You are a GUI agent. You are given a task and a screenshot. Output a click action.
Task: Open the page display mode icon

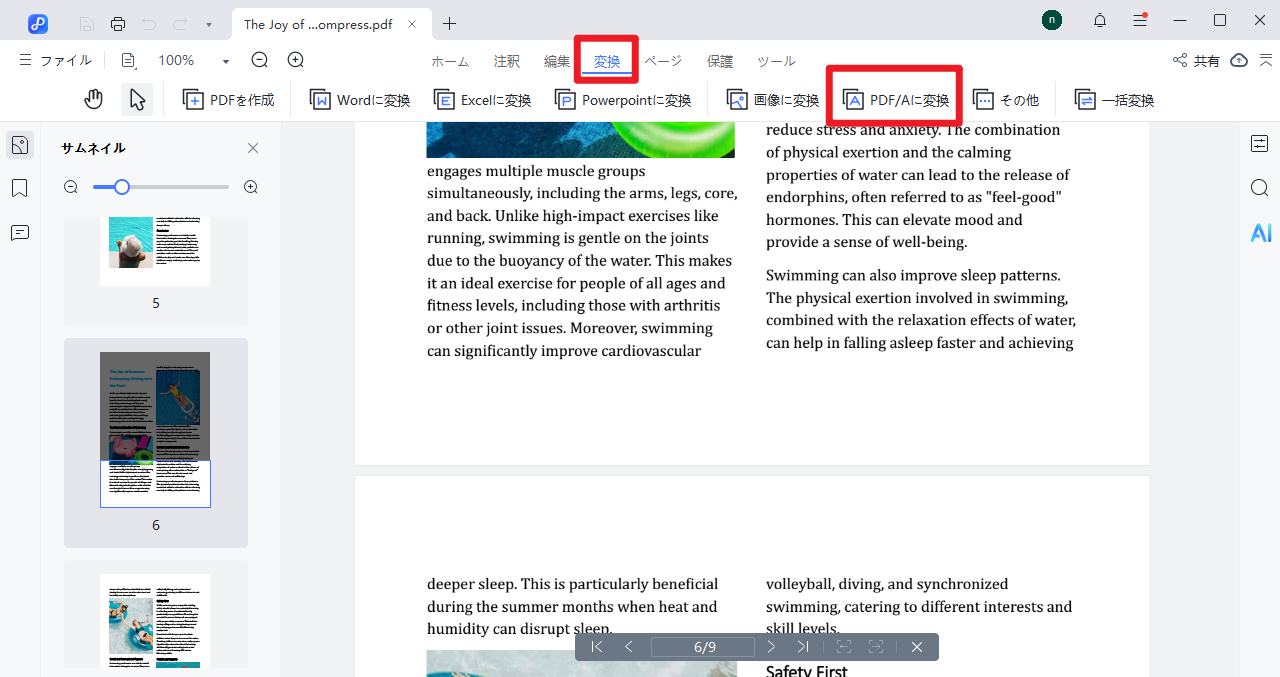point(129,61)
